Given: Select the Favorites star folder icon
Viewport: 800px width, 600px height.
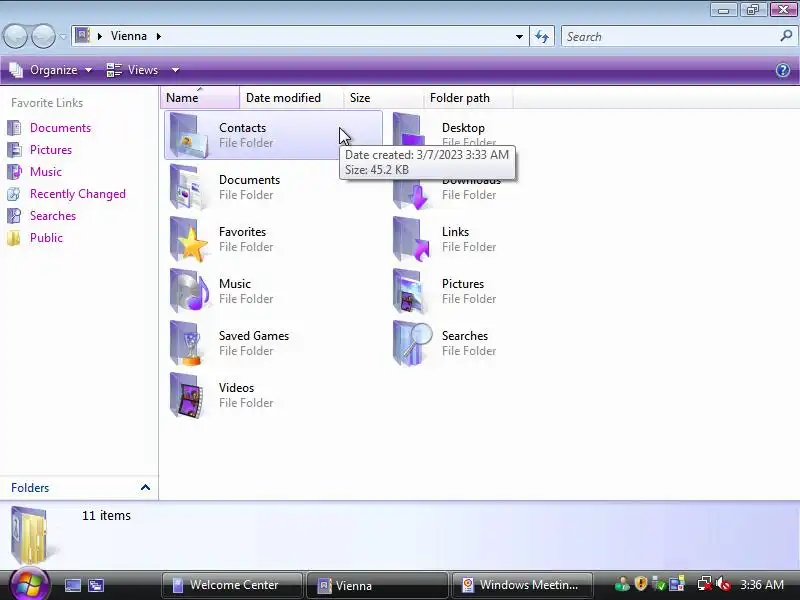Looking at the screenshot, I should click(188, 239).
